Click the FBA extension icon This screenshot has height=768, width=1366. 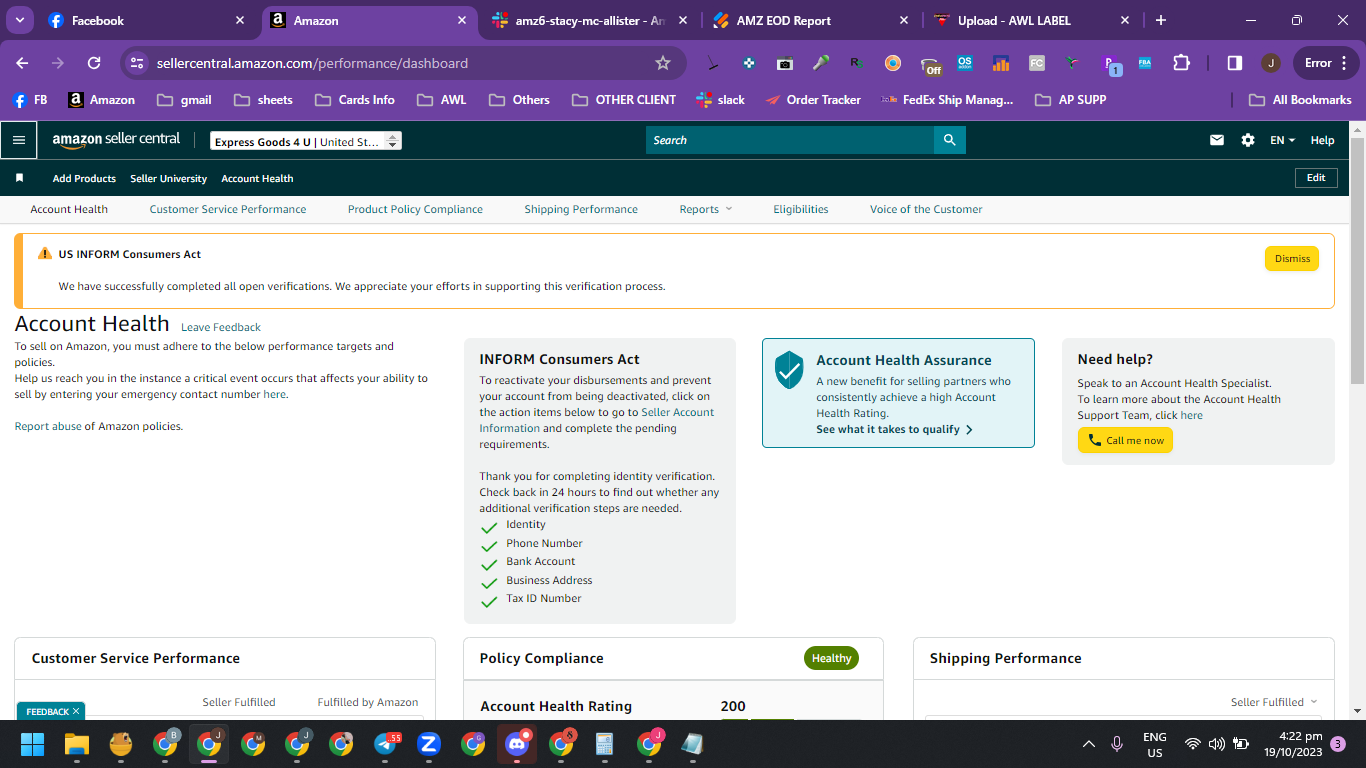coord(1144,63)
